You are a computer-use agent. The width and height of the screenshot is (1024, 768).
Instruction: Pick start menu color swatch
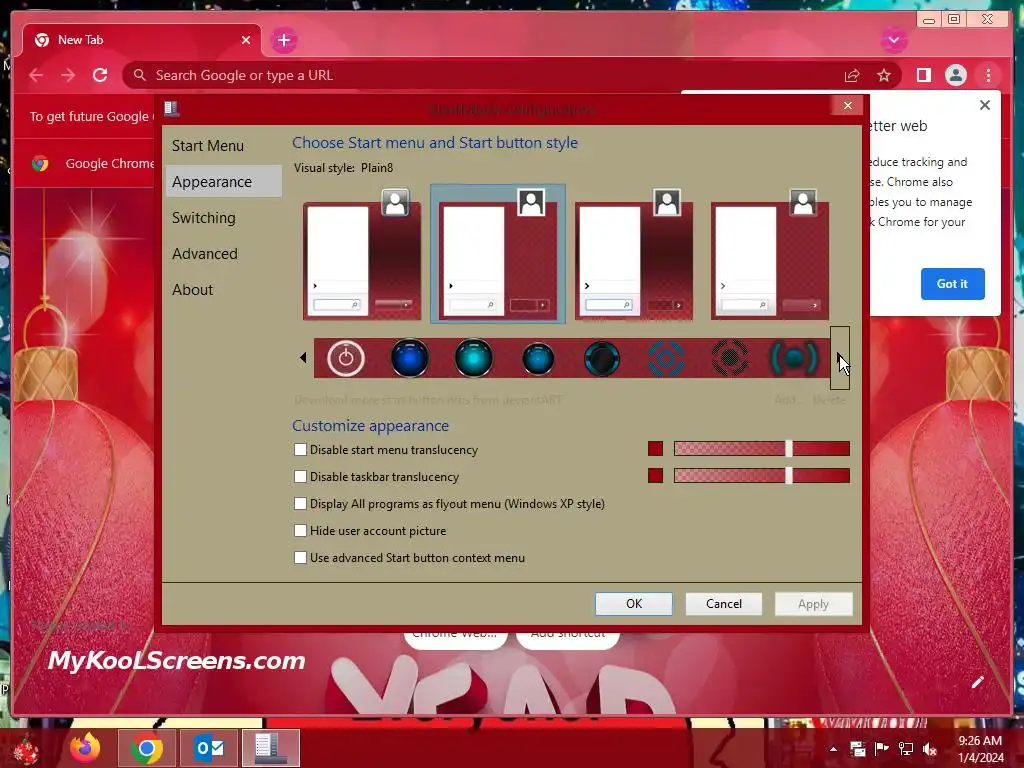point(655,449)
